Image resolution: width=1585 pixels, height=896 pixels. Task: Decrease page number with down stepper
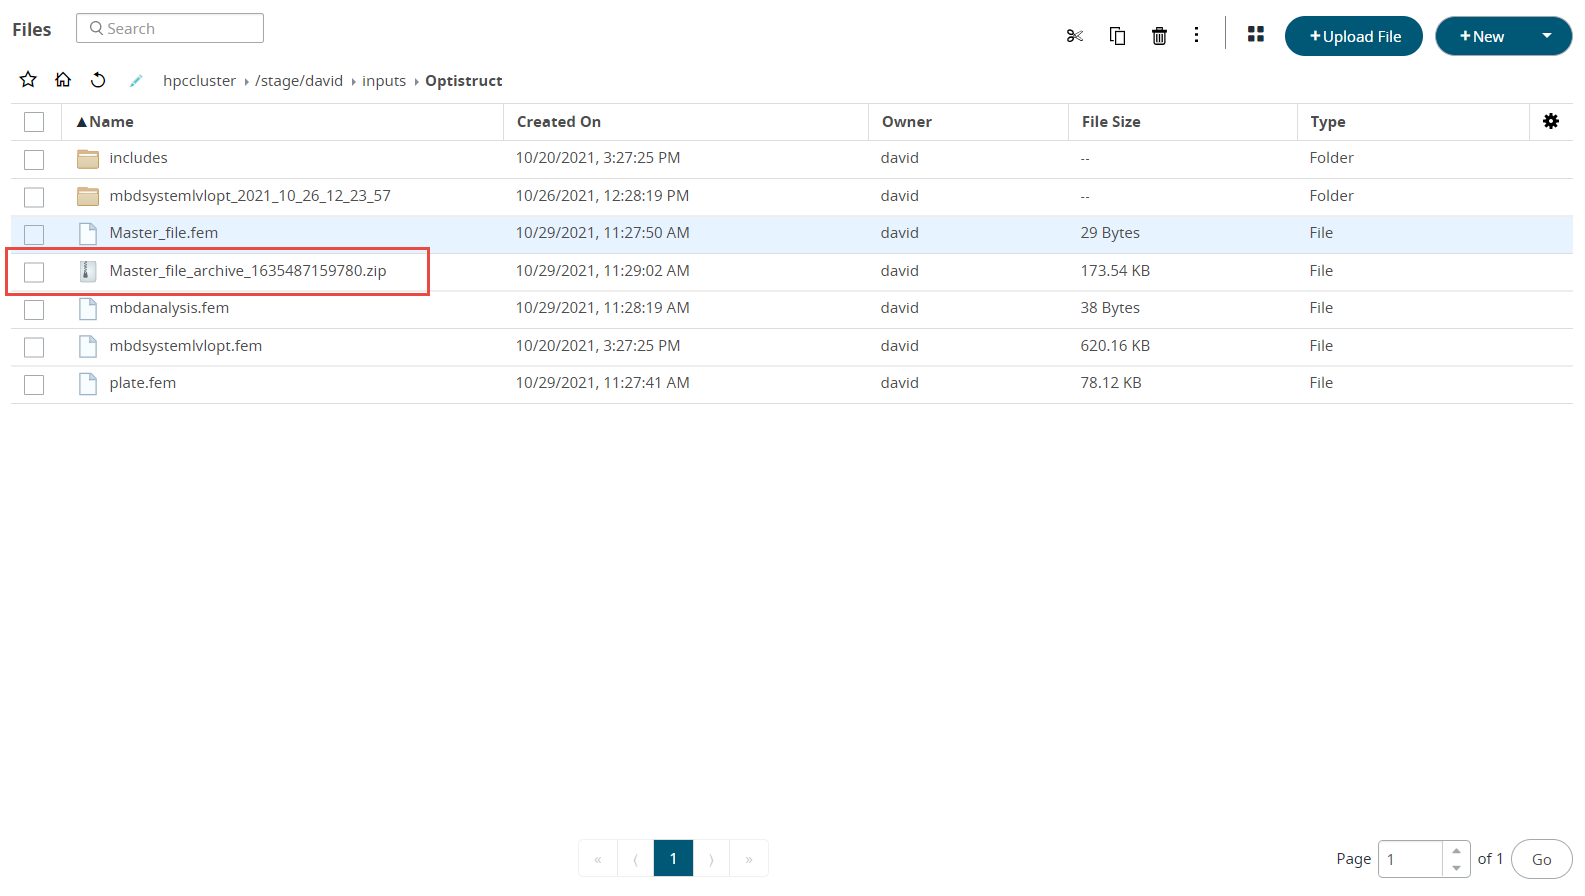(1456, 868)
